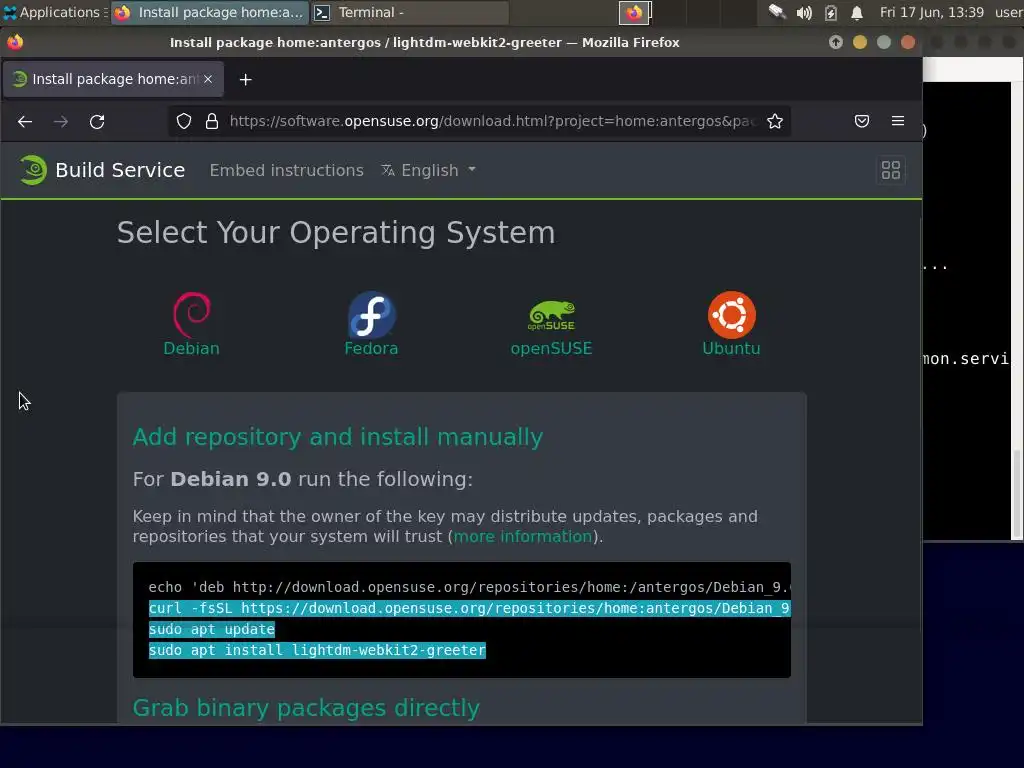
Task: Click the For Debian 9.0 instruction text
Action: pos(302,479)
